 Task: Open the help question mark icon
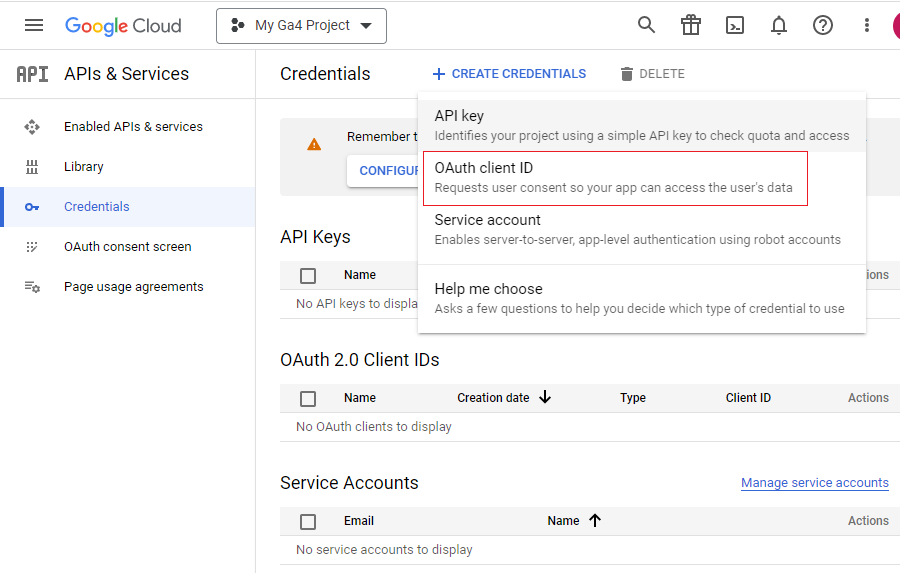click(x=823, y=25)
